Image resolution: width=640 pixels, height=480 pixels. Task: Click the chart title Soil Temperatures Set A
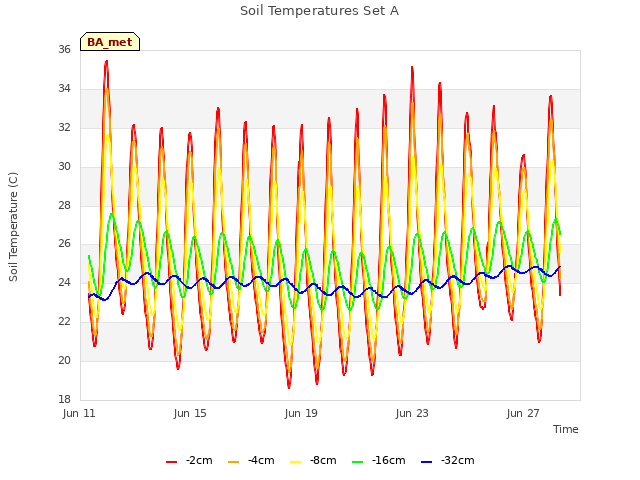[x=319, y=11]
